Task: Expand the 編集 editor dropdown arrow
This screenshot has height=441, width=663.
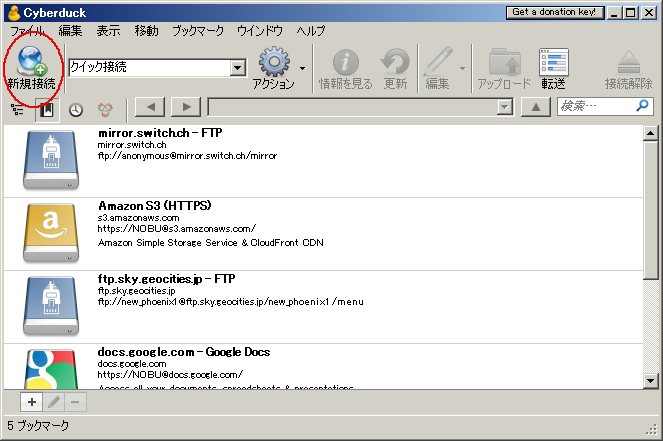Action: (x=462, y=68)
